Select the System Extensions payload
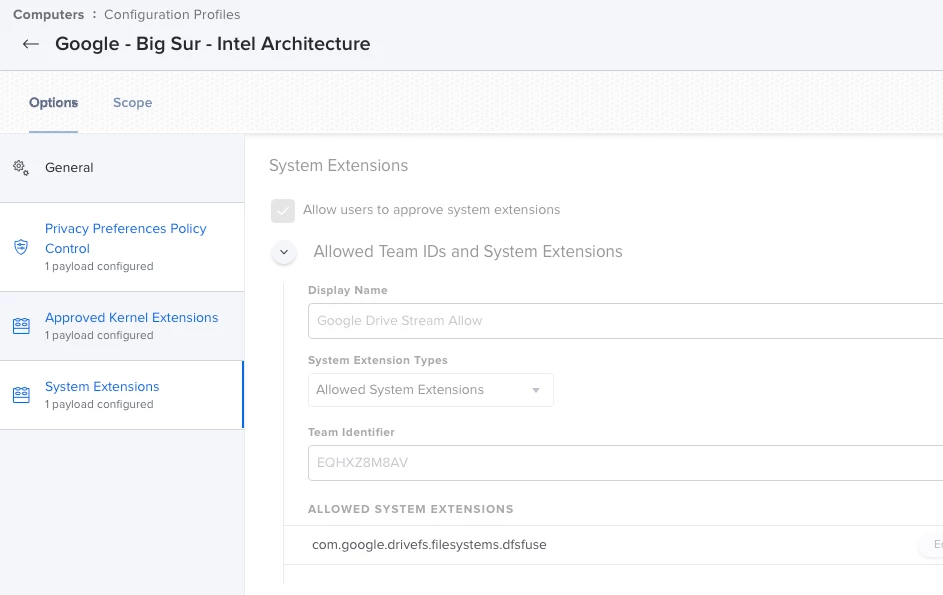The image size is (943, 595). pos(102,387)
